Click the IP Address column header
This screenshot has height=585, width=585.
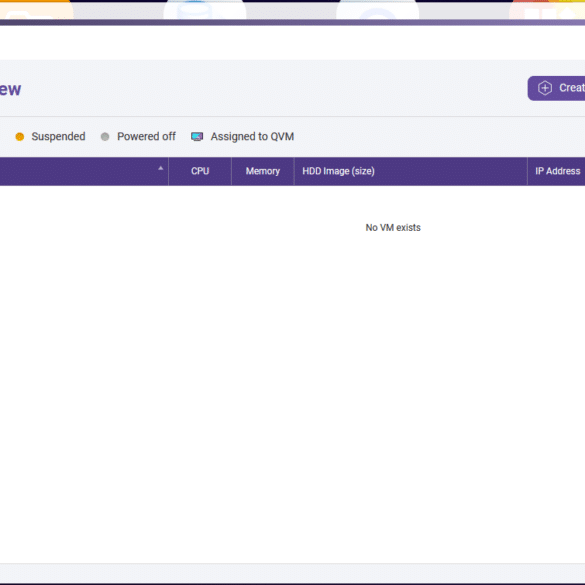click(556, 171)
